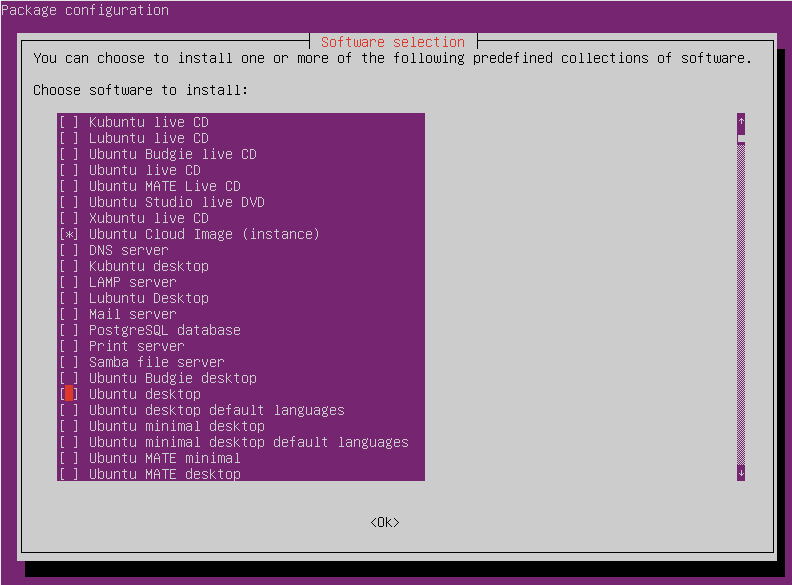Click the scrollbar up arrow

741,121
